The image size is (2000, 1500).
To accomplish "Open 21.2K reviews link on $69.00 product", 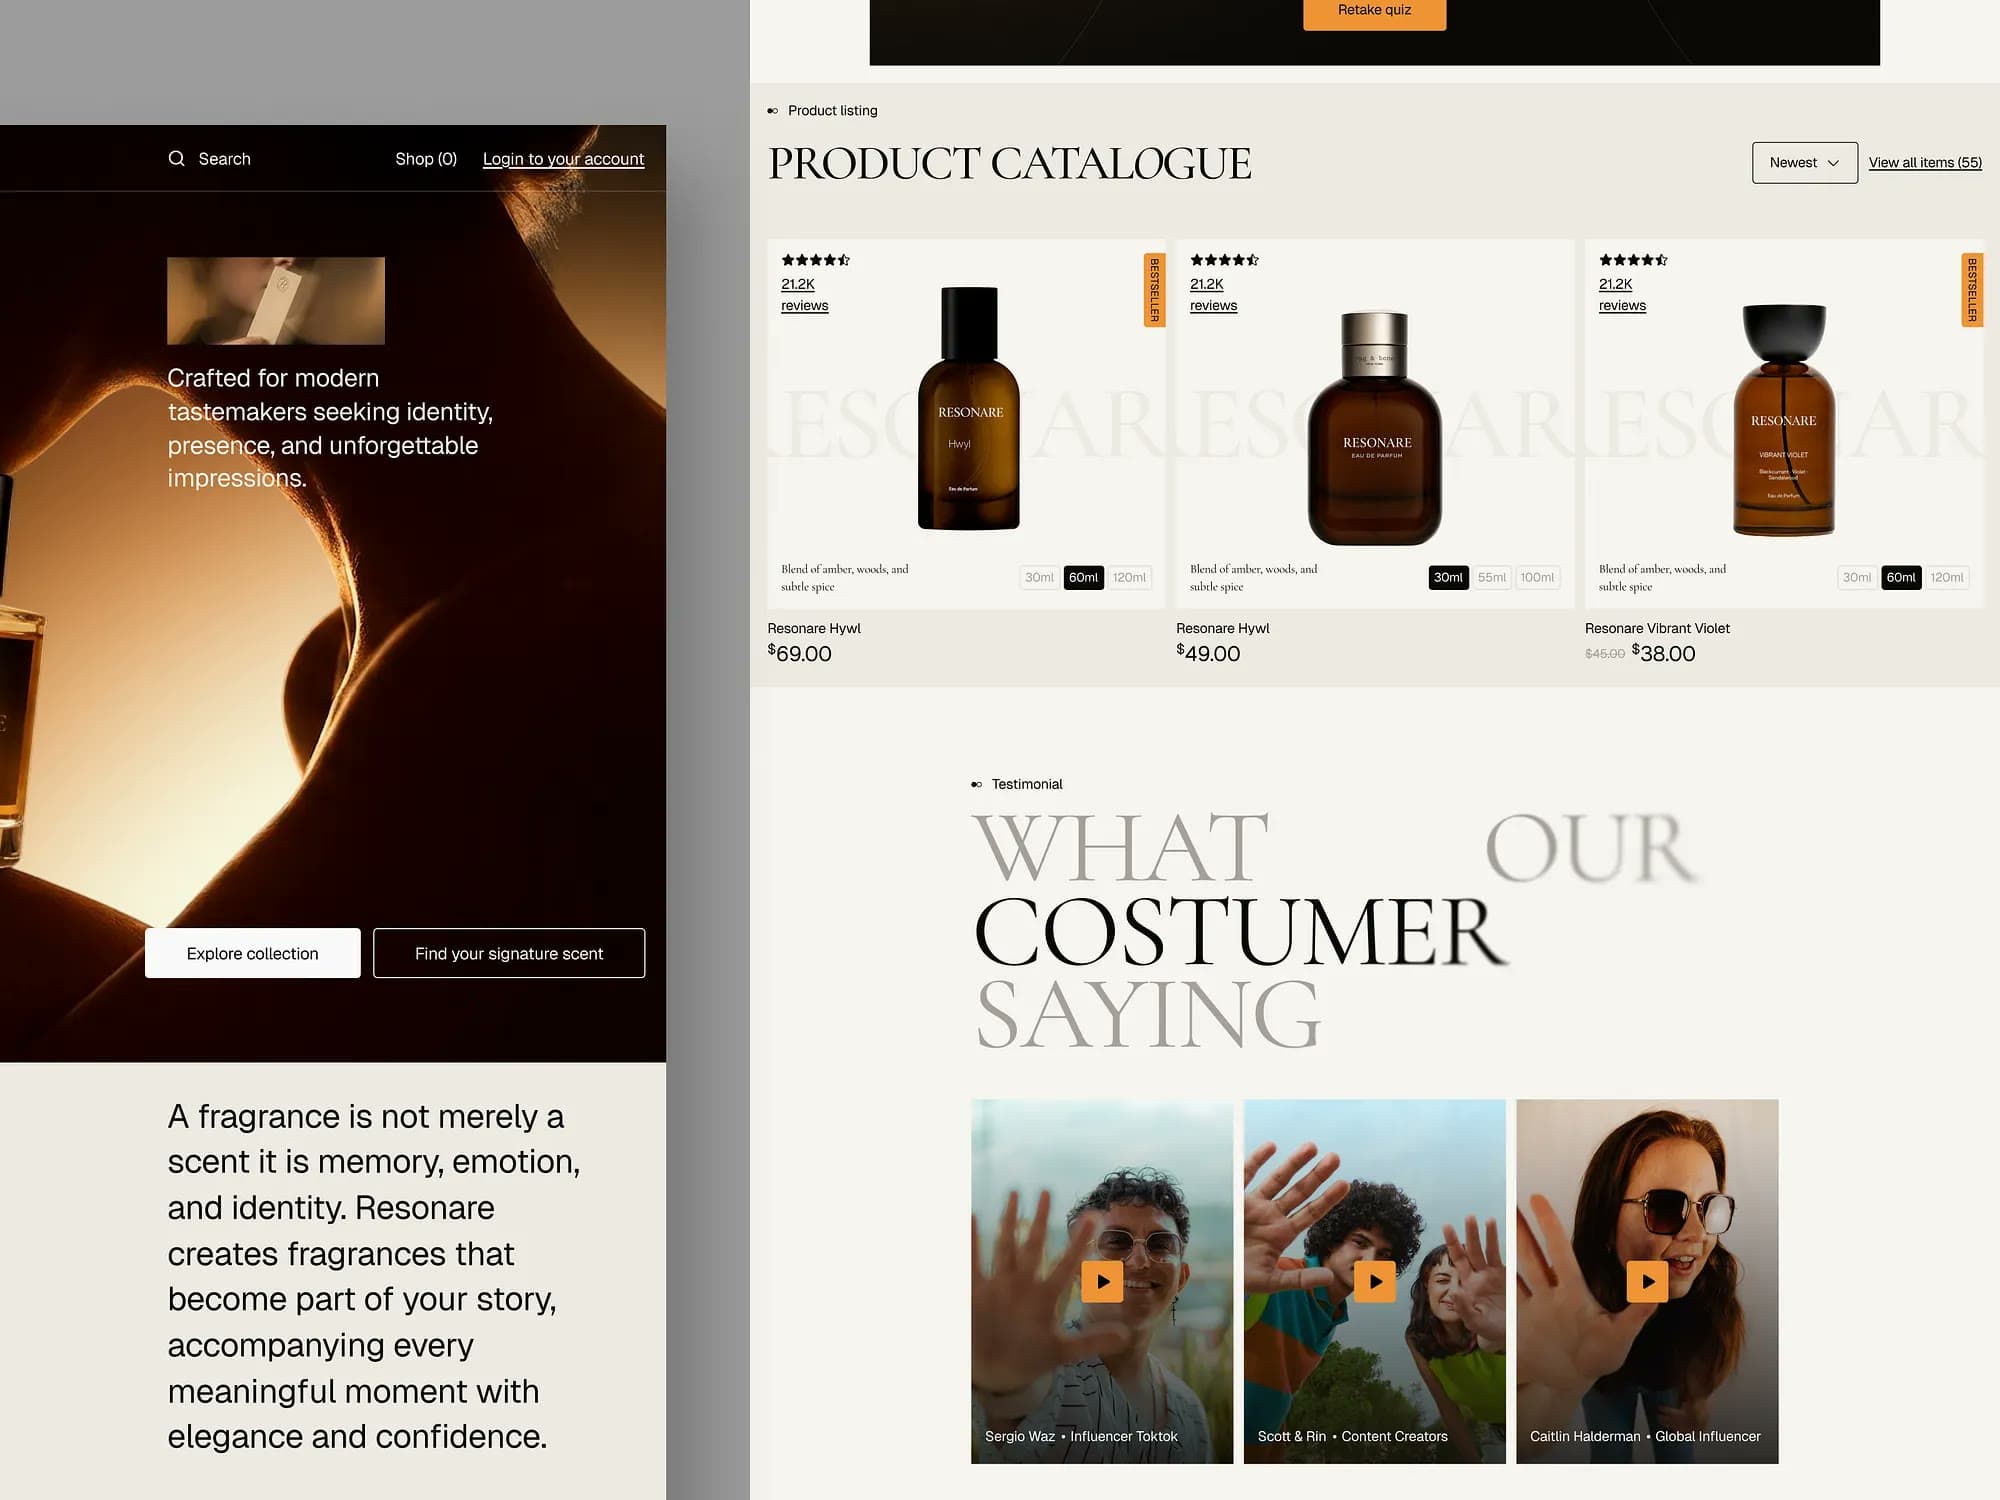I will pos(804,295).
